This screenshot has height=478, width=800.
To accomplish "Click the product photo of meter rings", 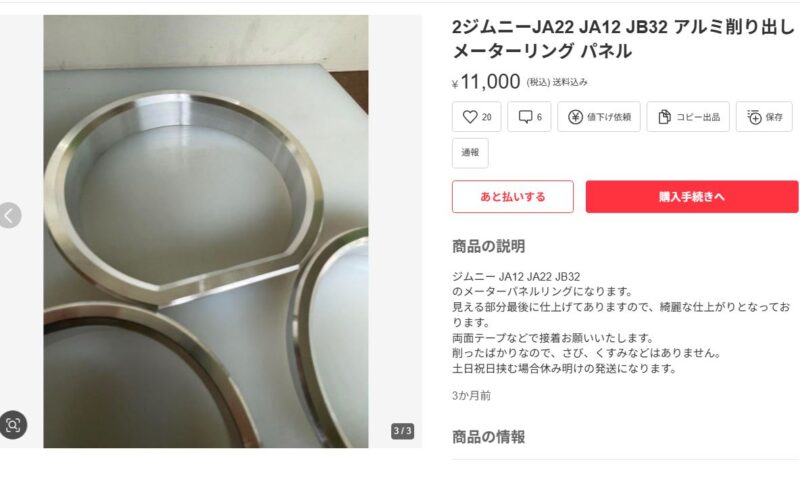I will 206,231.
